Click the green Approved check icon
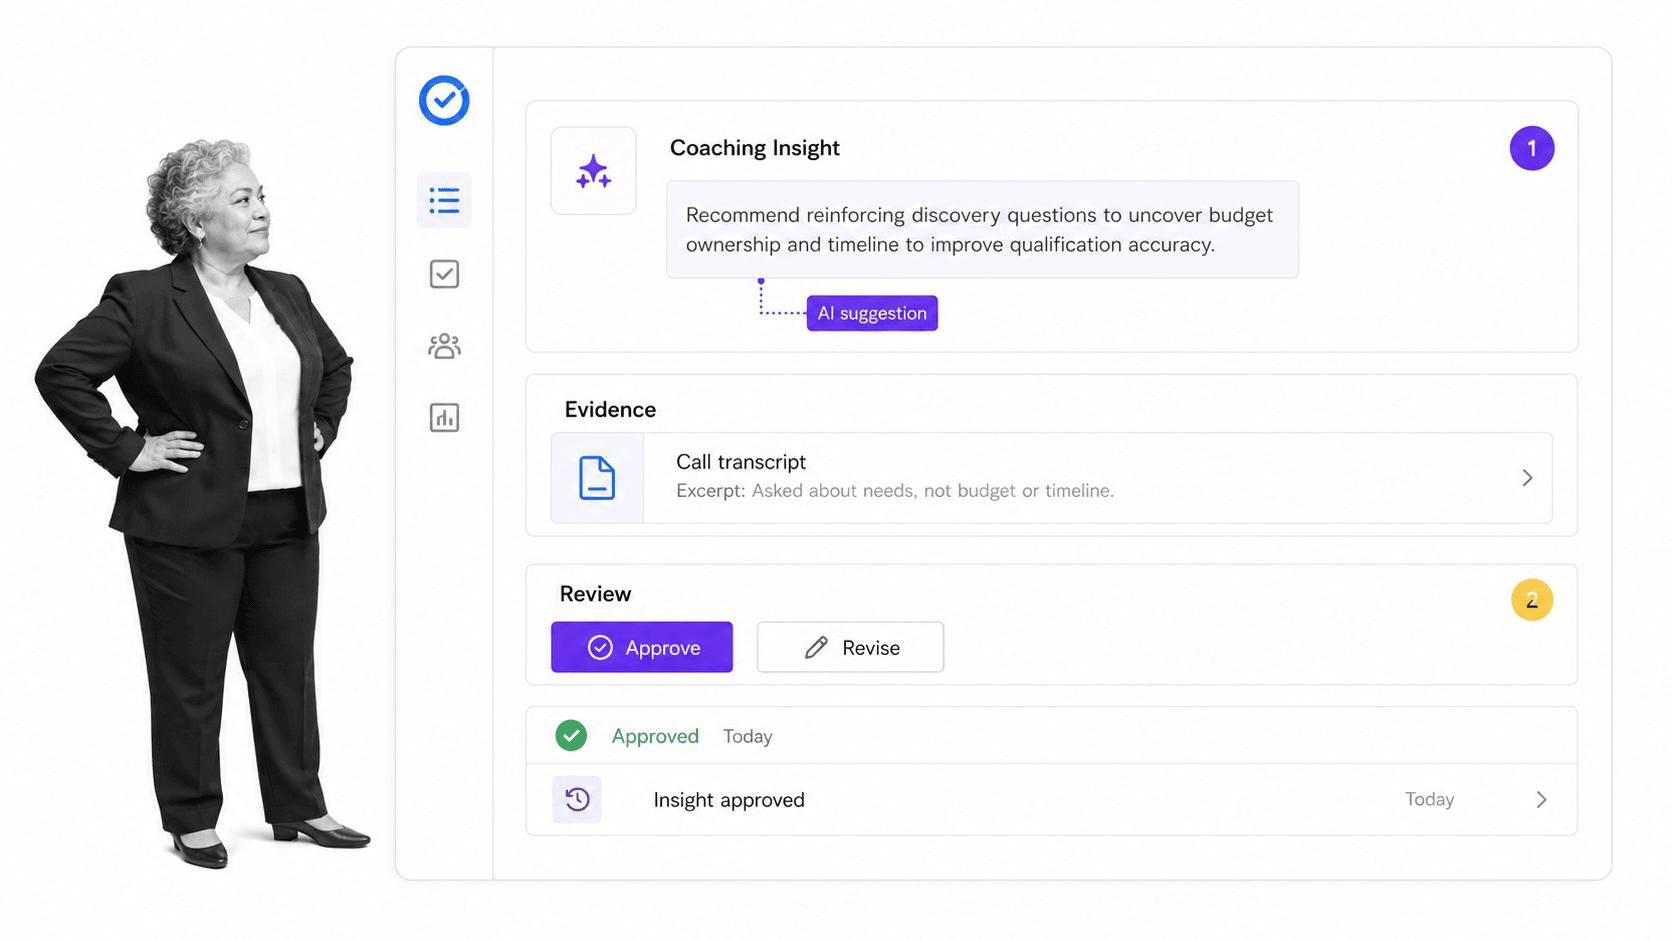1672x941 pixels. pyautogui.click(x=571, y=736)
